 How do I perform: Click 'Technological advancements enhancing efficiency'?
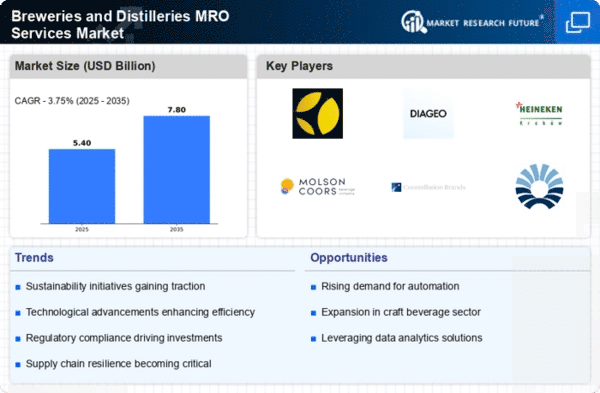click(140, 312)
